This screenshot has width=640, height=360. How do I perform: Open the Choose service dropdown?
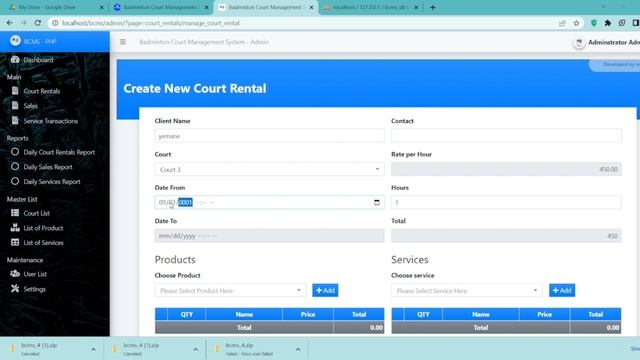coord(467,291)
